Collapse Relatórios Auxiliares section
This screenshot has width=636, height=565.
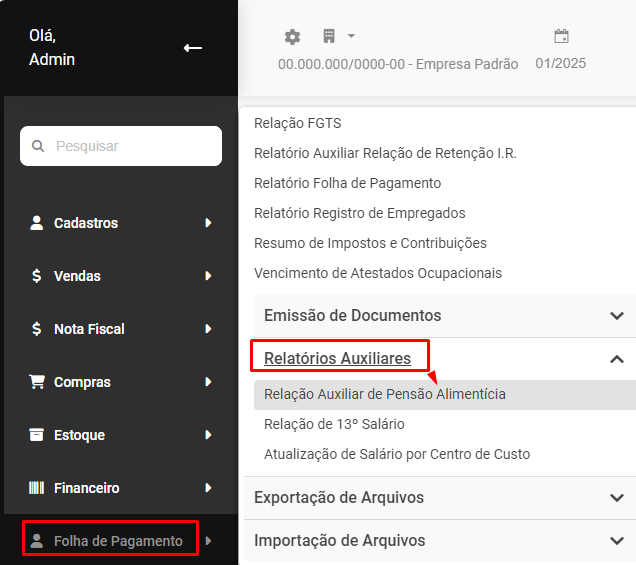(x=337, y=359)
